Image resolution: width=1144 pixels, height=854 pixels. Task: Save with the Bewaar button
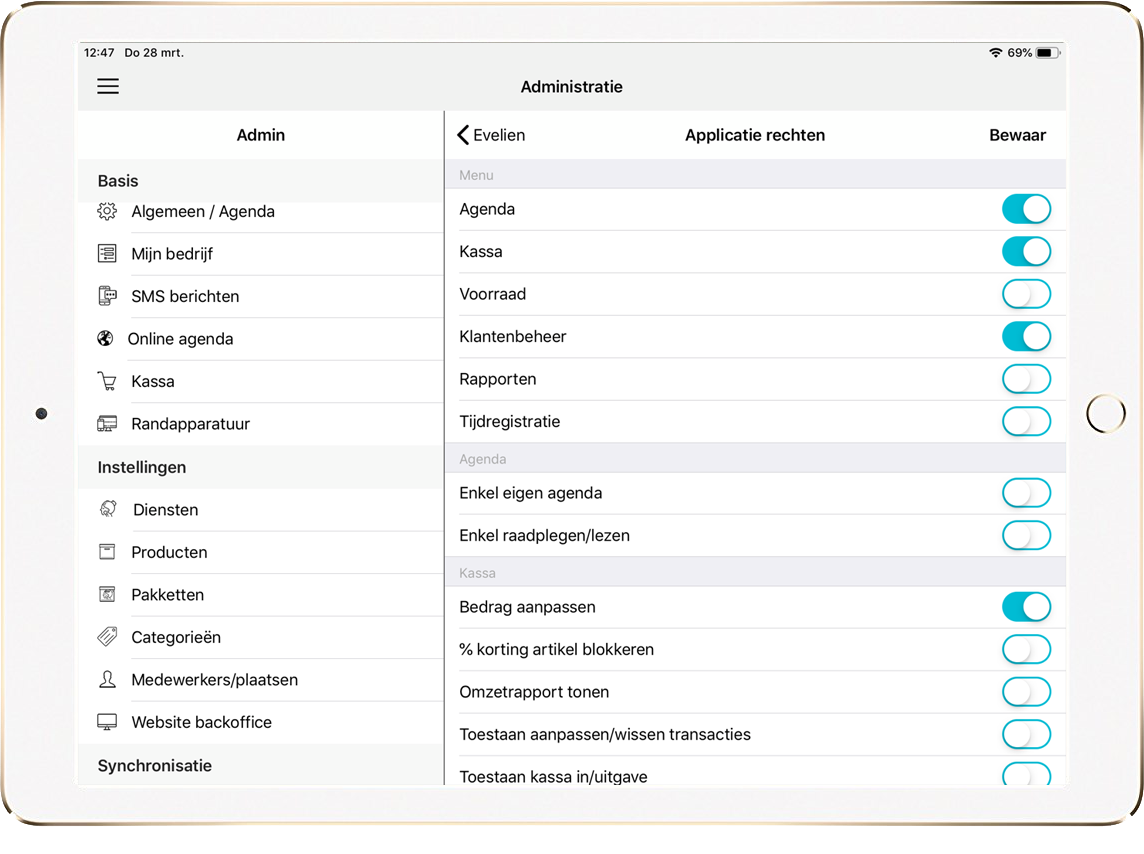click(1017, 135)
